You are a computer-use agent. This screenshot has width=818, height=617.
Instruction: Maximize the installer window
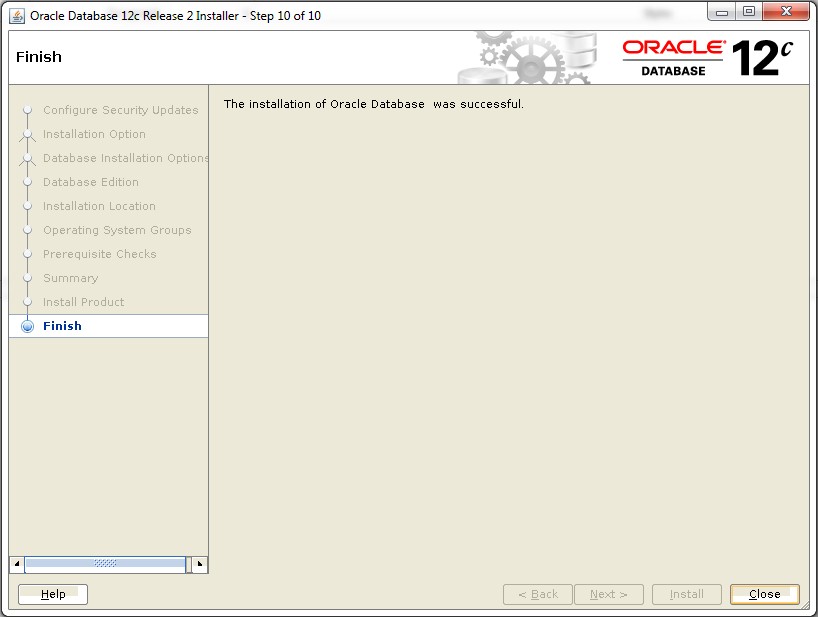click(749, 12)
